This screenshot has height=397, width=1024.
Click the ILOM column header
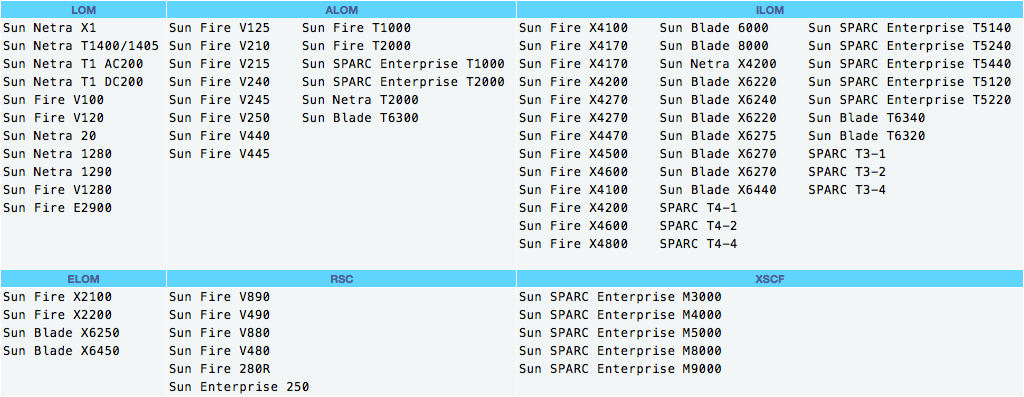pos(770,10)
